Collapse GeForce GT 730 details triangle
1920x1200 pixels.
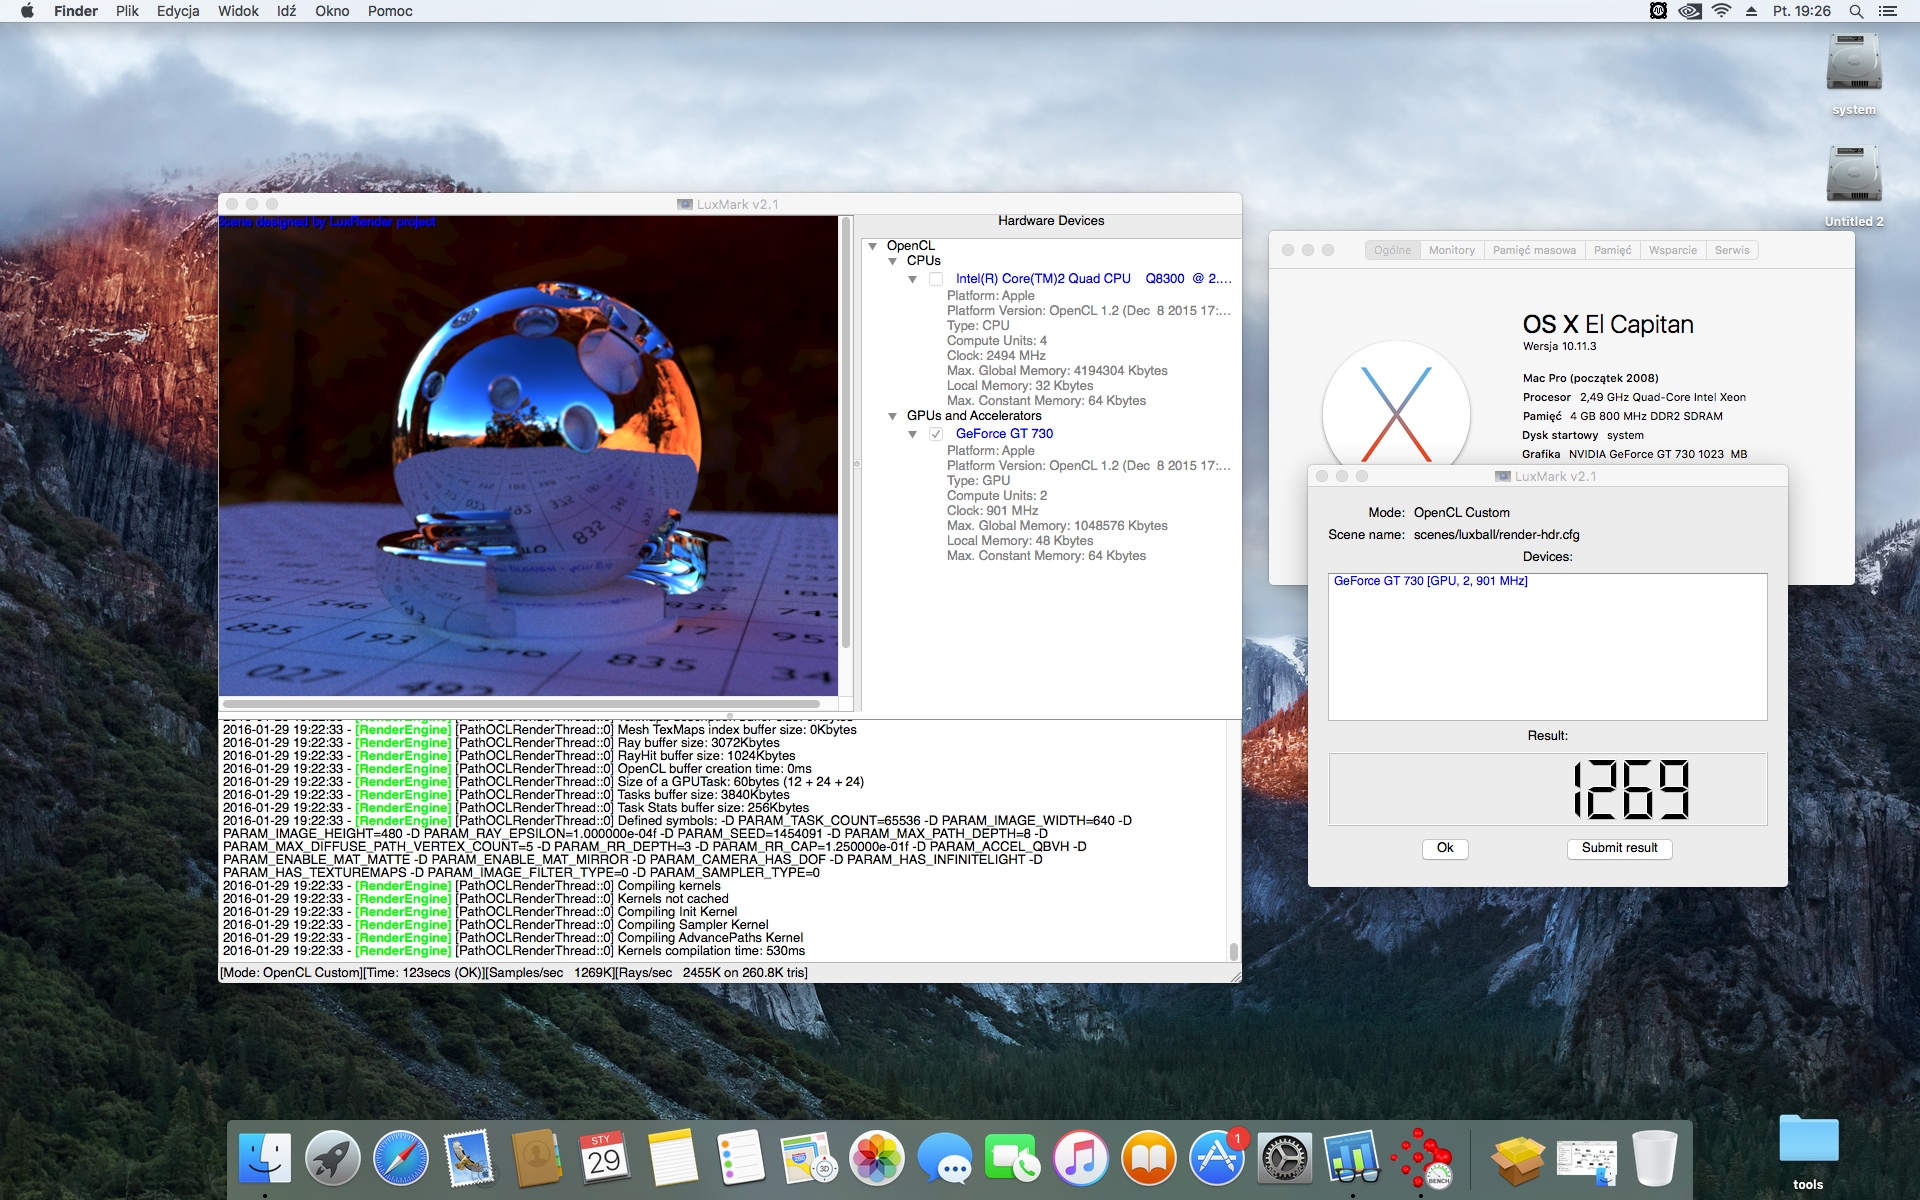[912, 434]
